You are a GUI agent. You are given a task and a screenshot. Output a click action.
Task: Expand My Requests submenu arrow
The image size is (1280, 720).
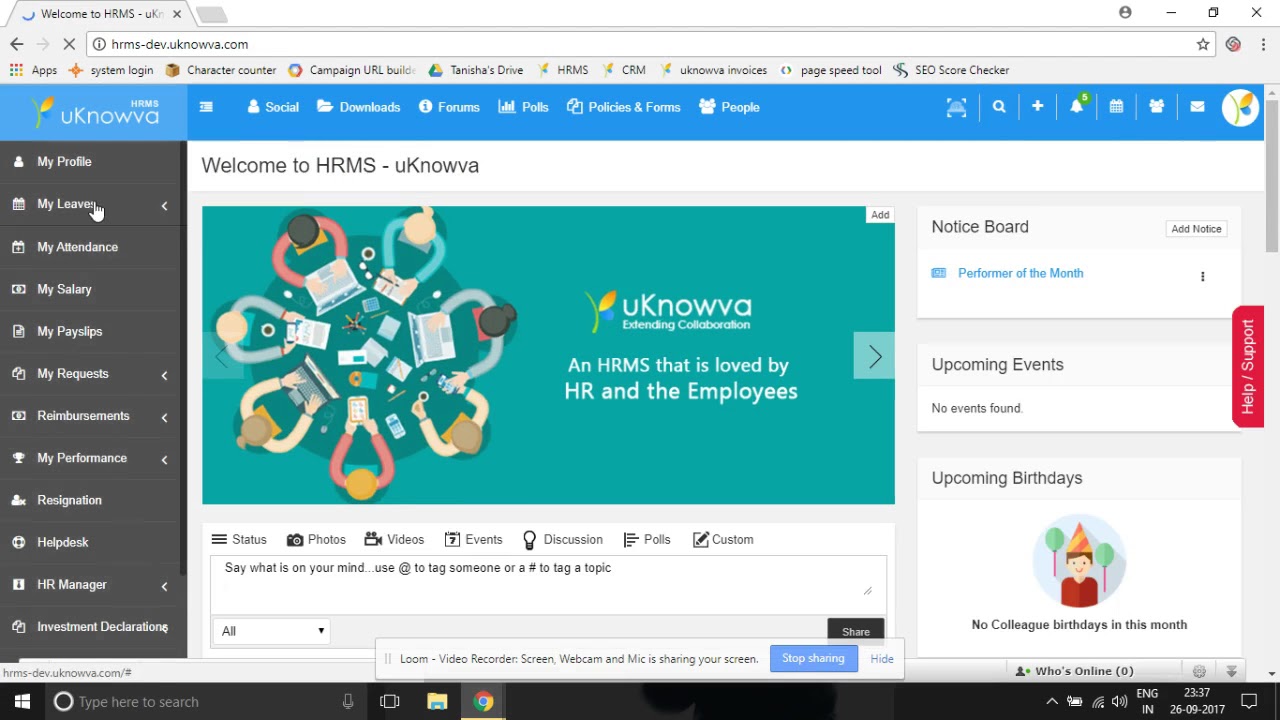164,375
